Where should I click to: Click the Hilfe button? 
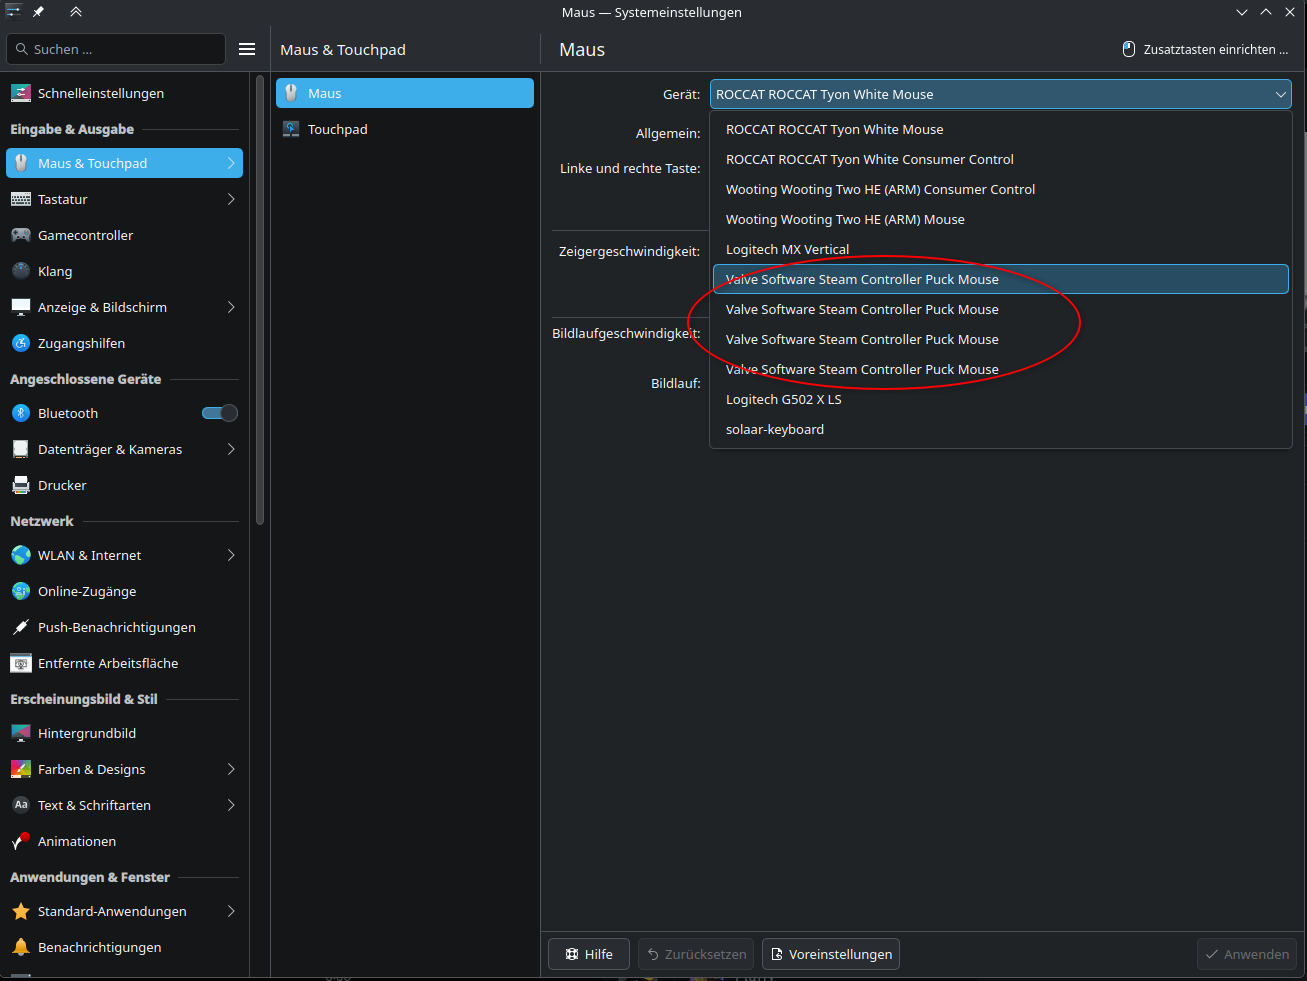(589, 954)
